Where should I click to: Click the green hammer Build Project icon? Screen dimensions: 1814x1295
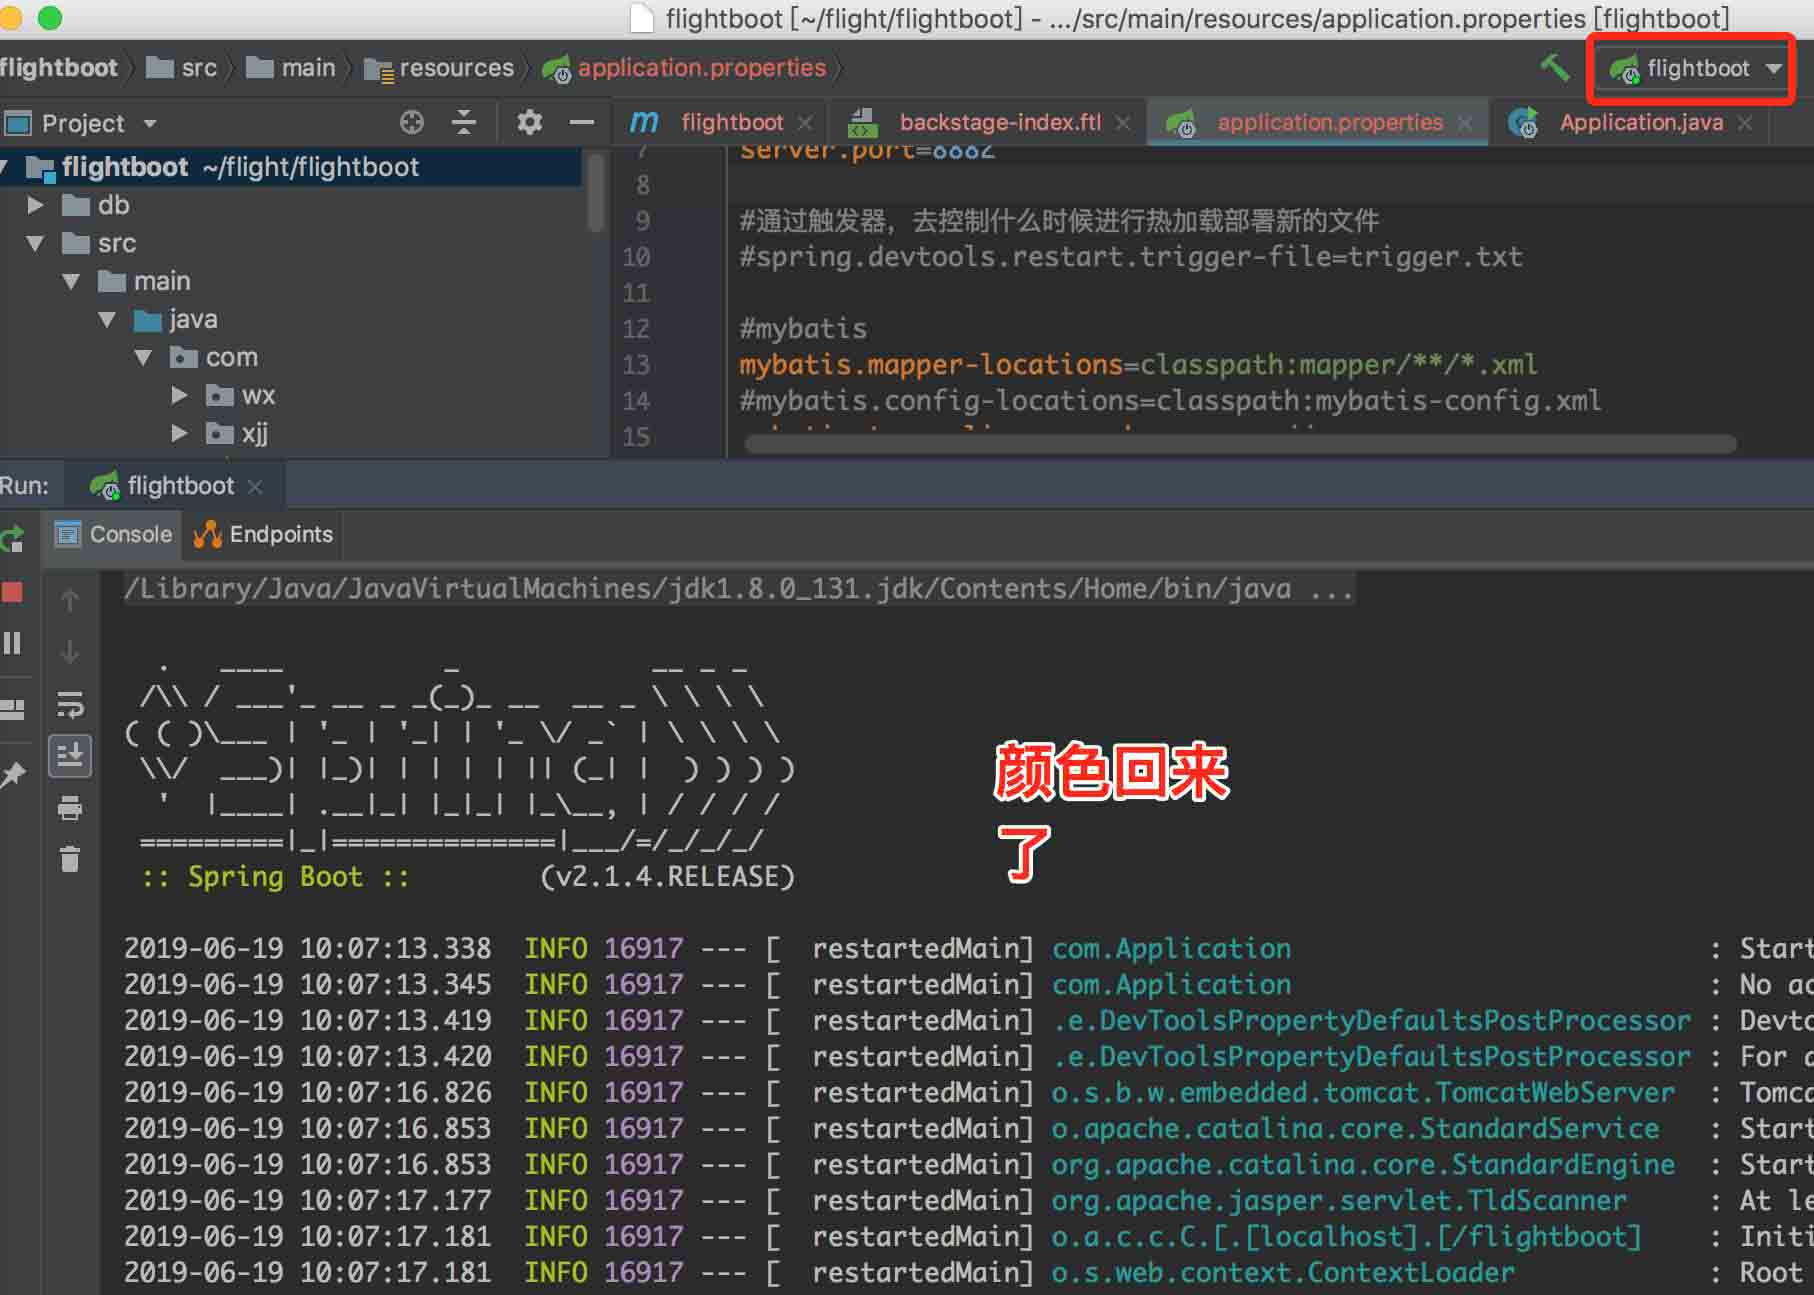point(1554,68)
